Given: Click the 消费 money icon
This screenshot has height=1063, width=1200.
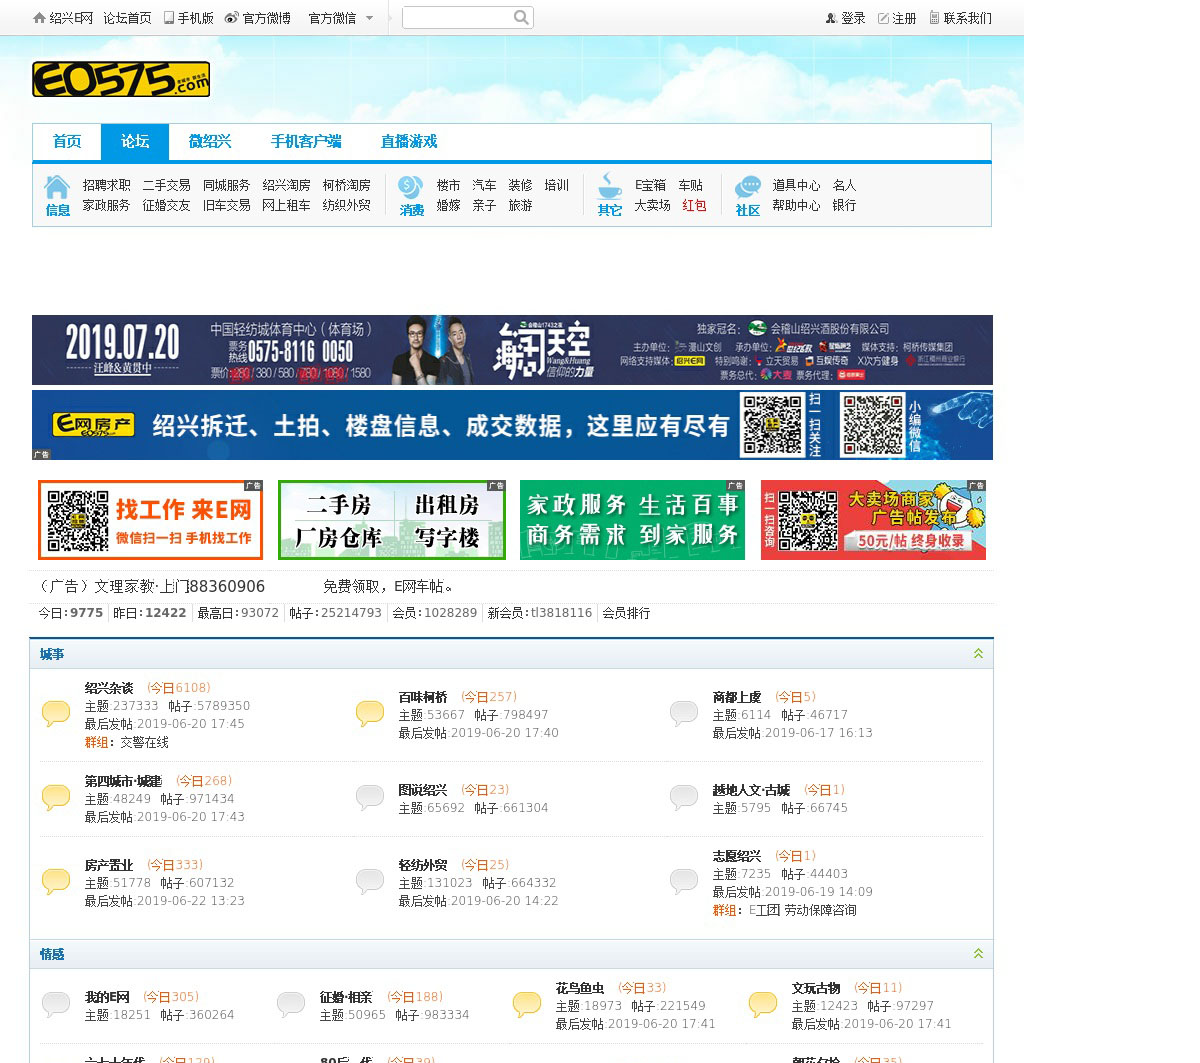Looking at the screenshot, I should point(410,187).
